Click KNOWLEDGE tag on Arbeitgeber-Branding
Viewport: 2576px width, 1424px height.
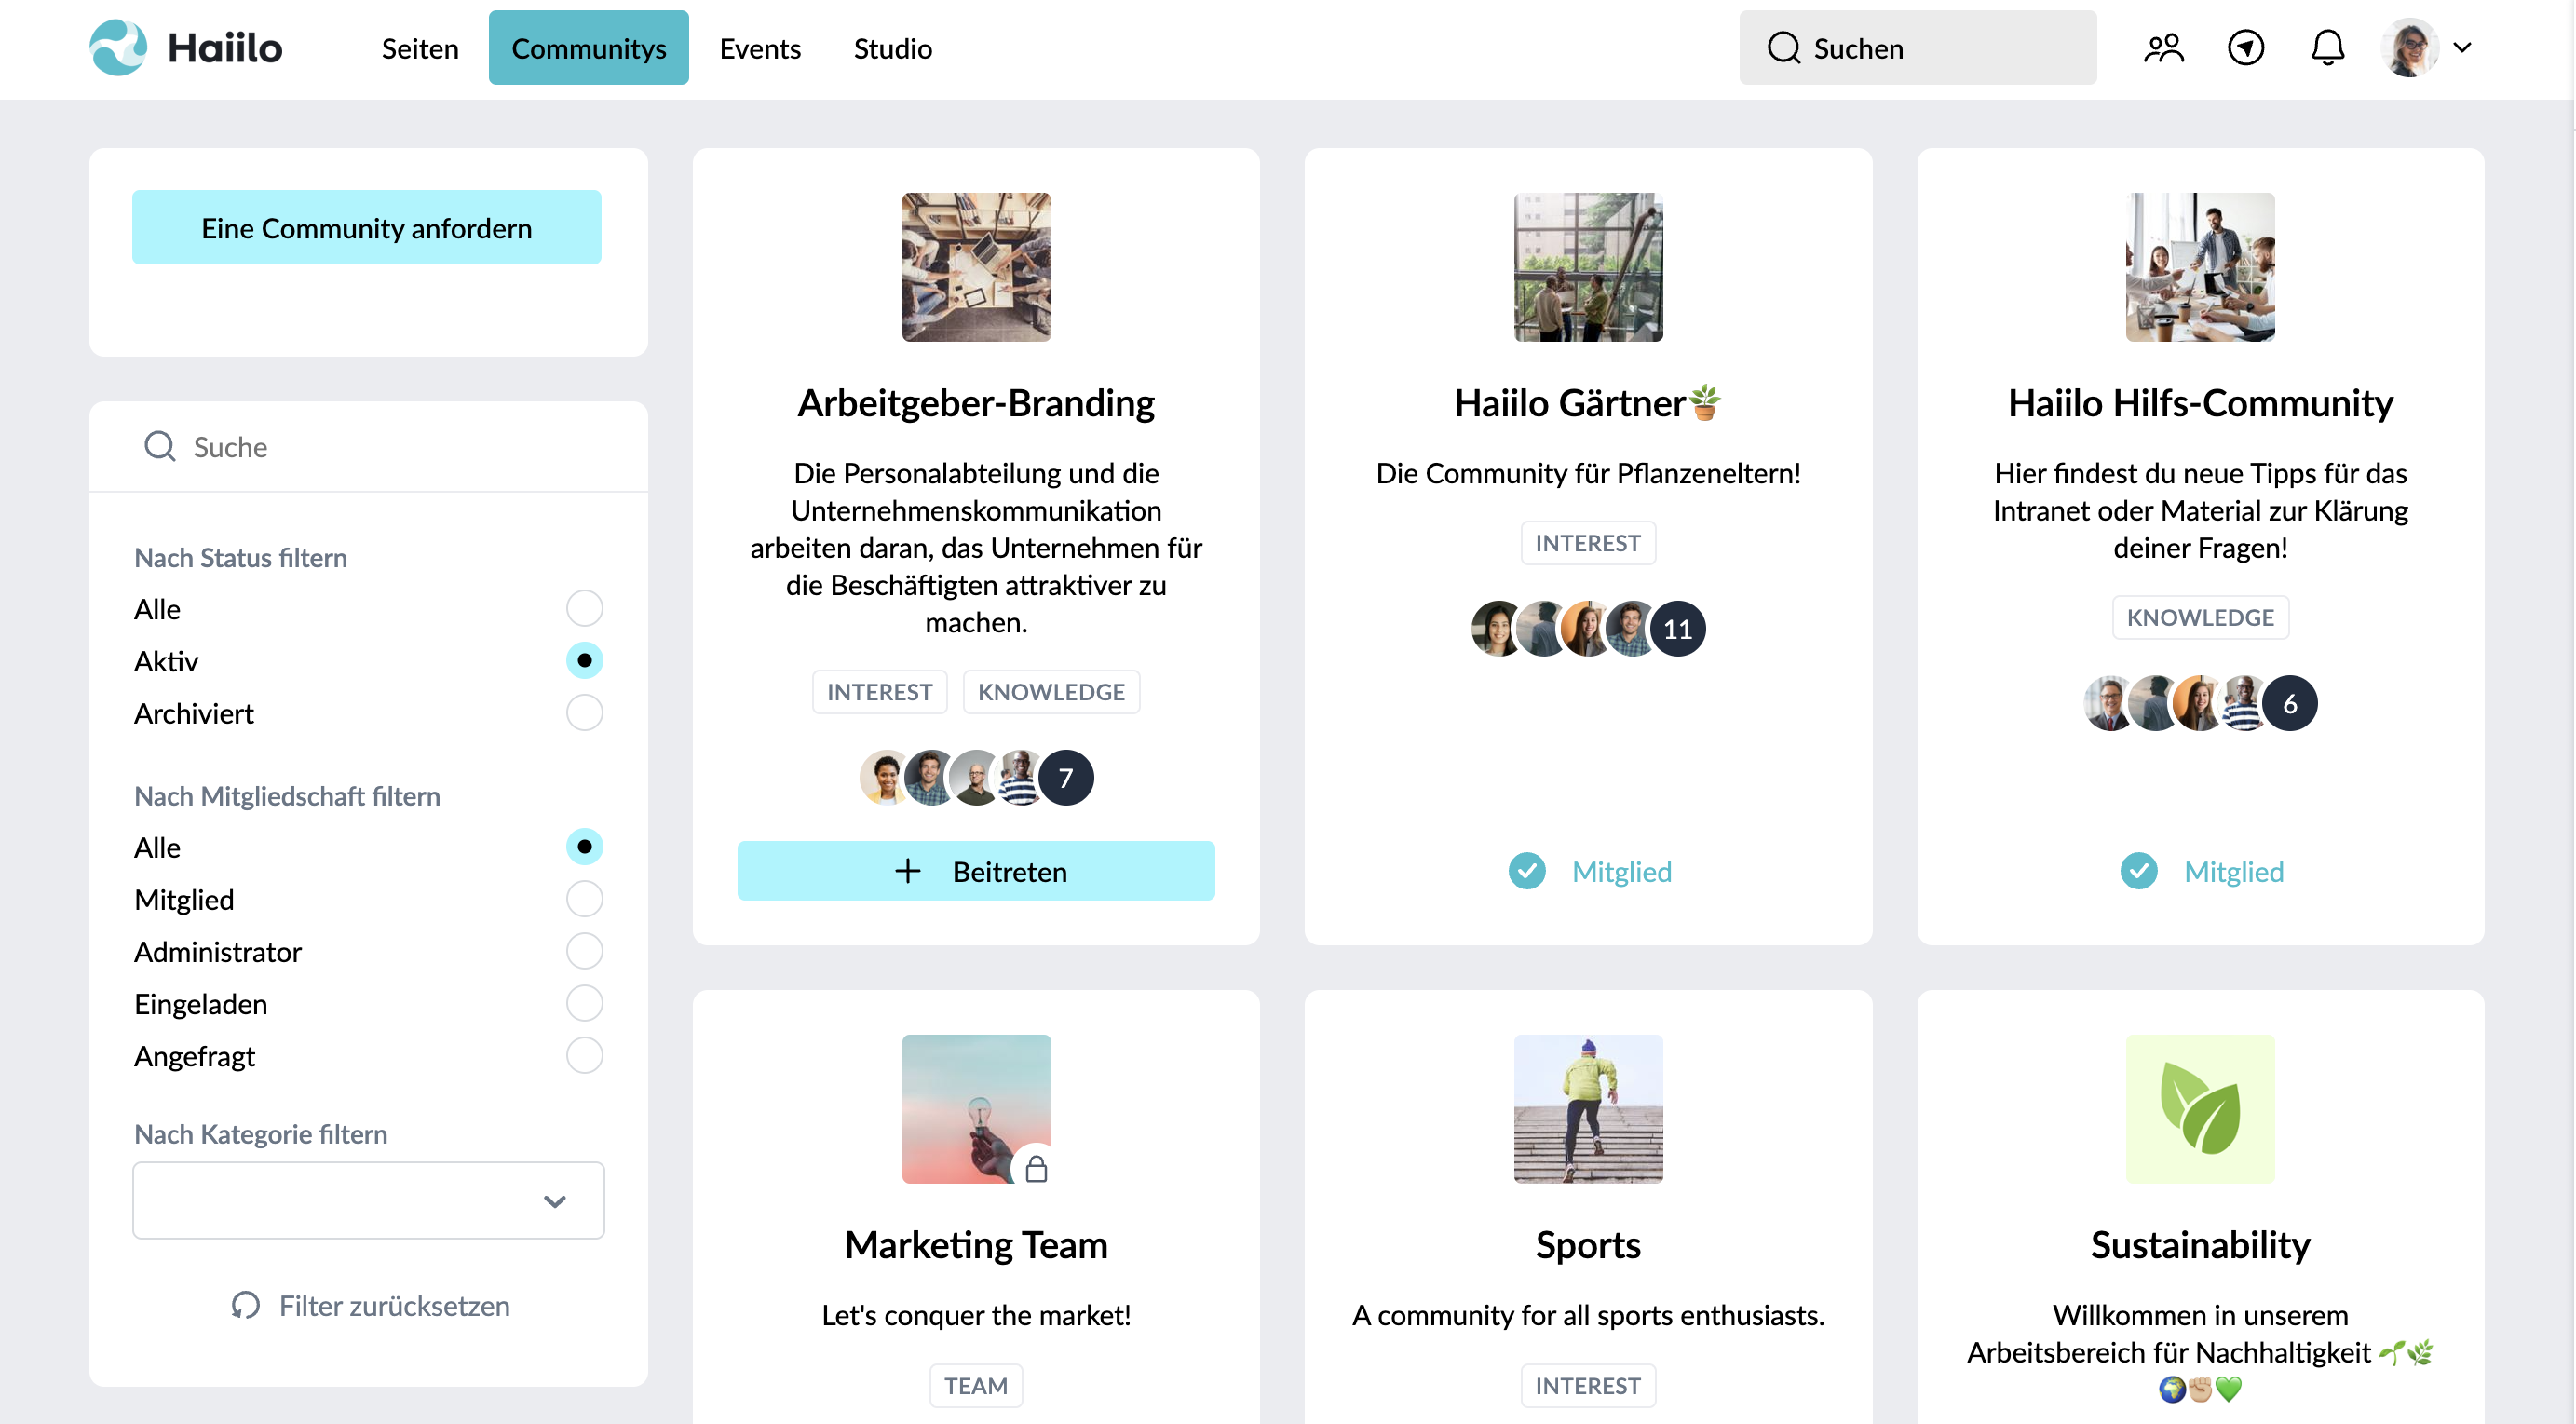pyautogui.click(x=1051, y=692)
